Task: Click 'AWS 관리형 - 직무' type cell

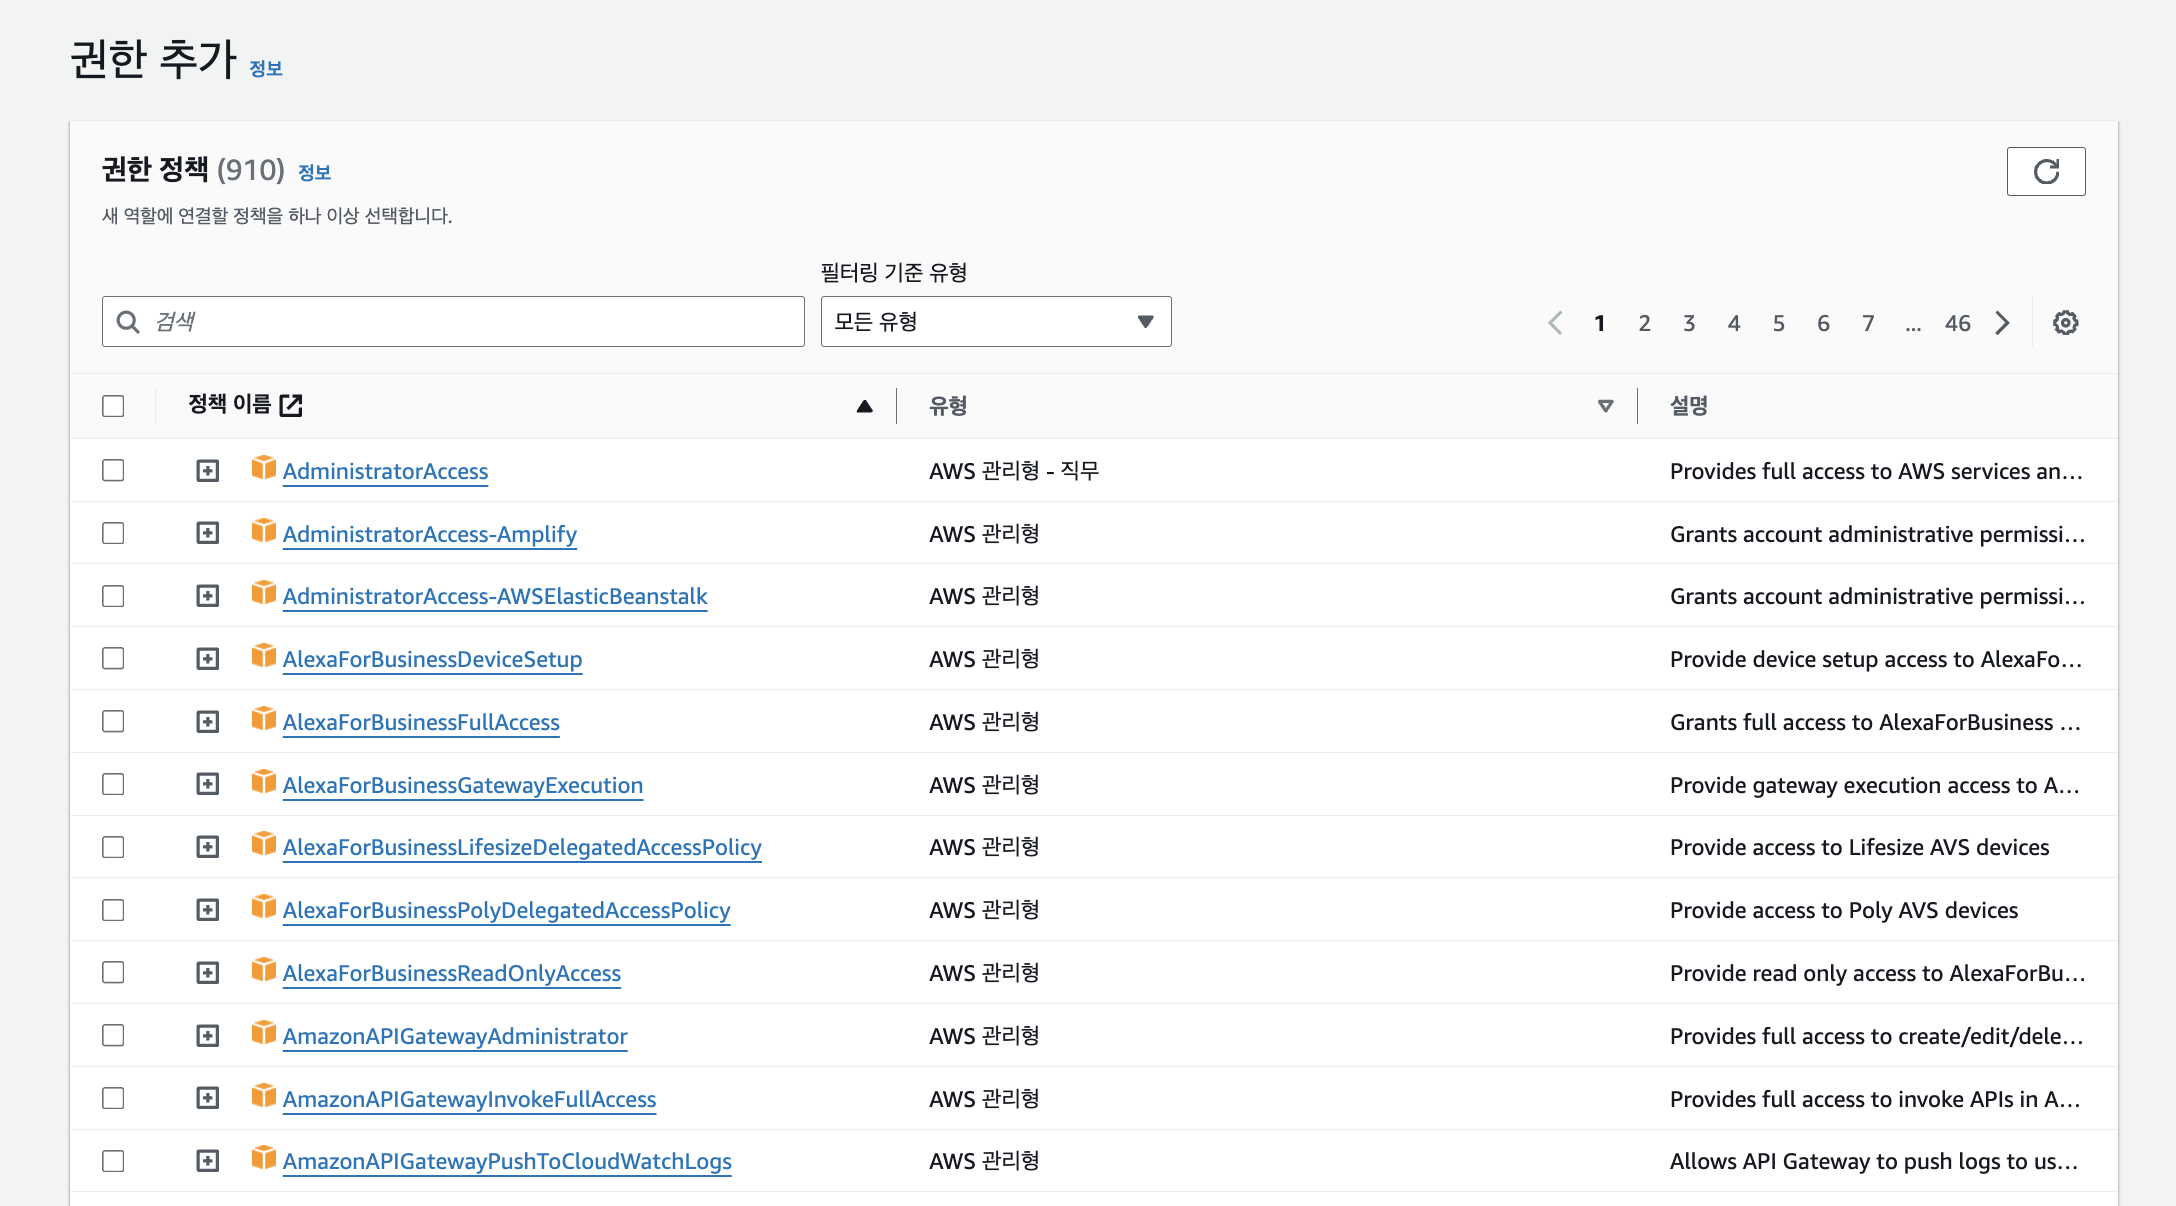Action: (x=1014, y=471)
